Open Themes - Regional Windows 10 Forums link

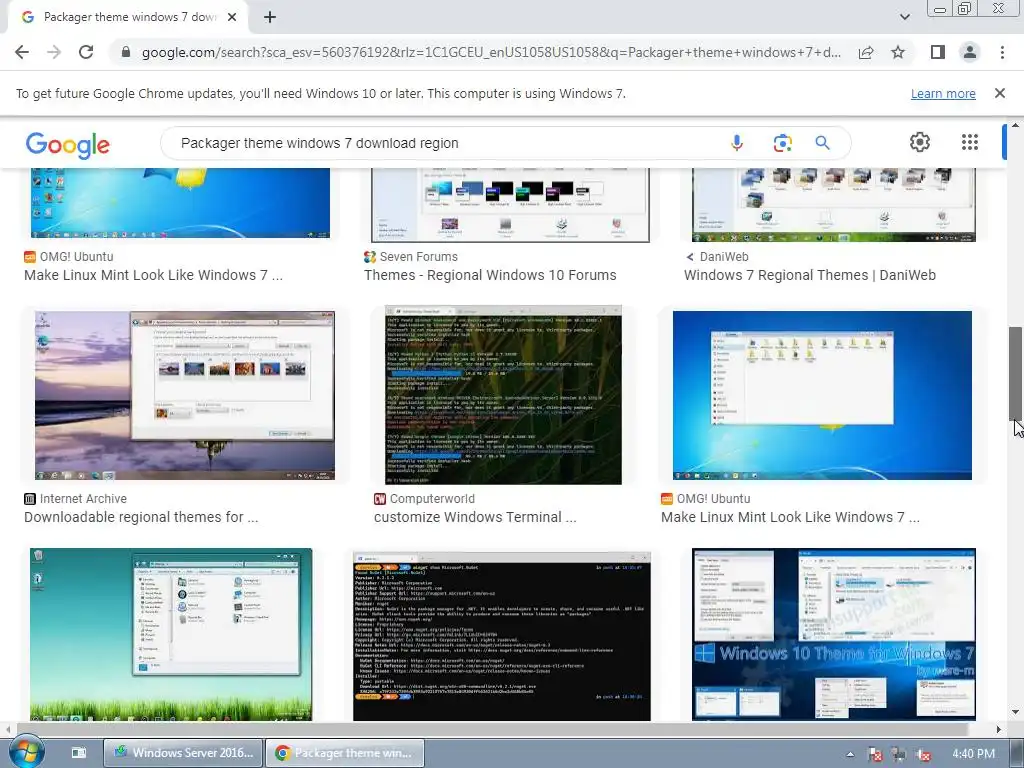point(490,275)
